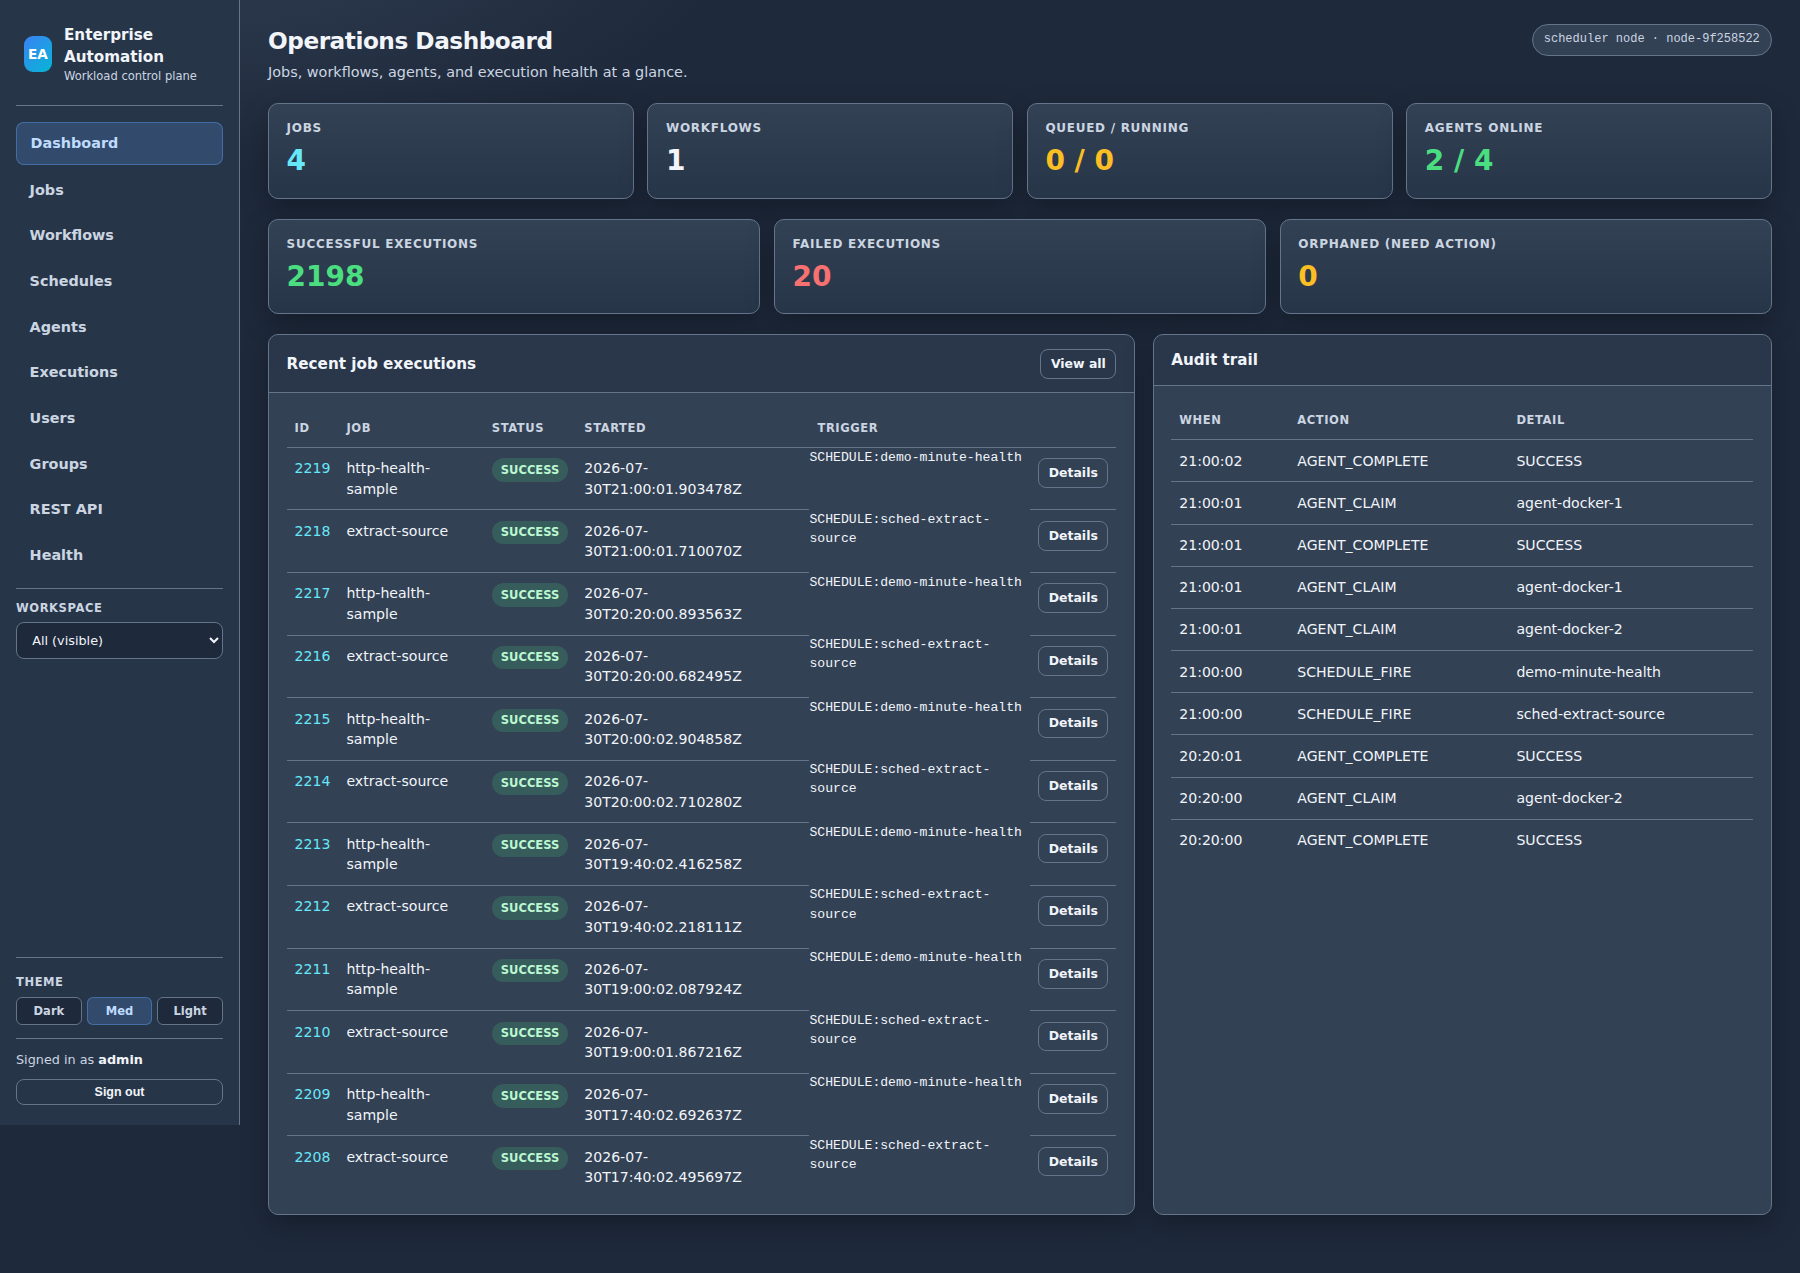Click the Failed Executions value 20
Image resolution: width=1800 pixels, height=1273 pixels.
pyautogui.click(x=812, y=276)
